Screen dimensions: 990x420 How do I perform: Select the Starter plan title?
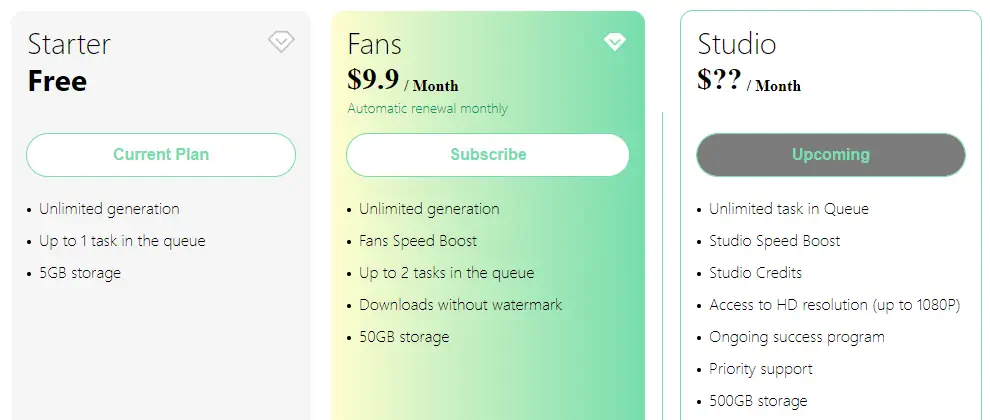point(69,44)
